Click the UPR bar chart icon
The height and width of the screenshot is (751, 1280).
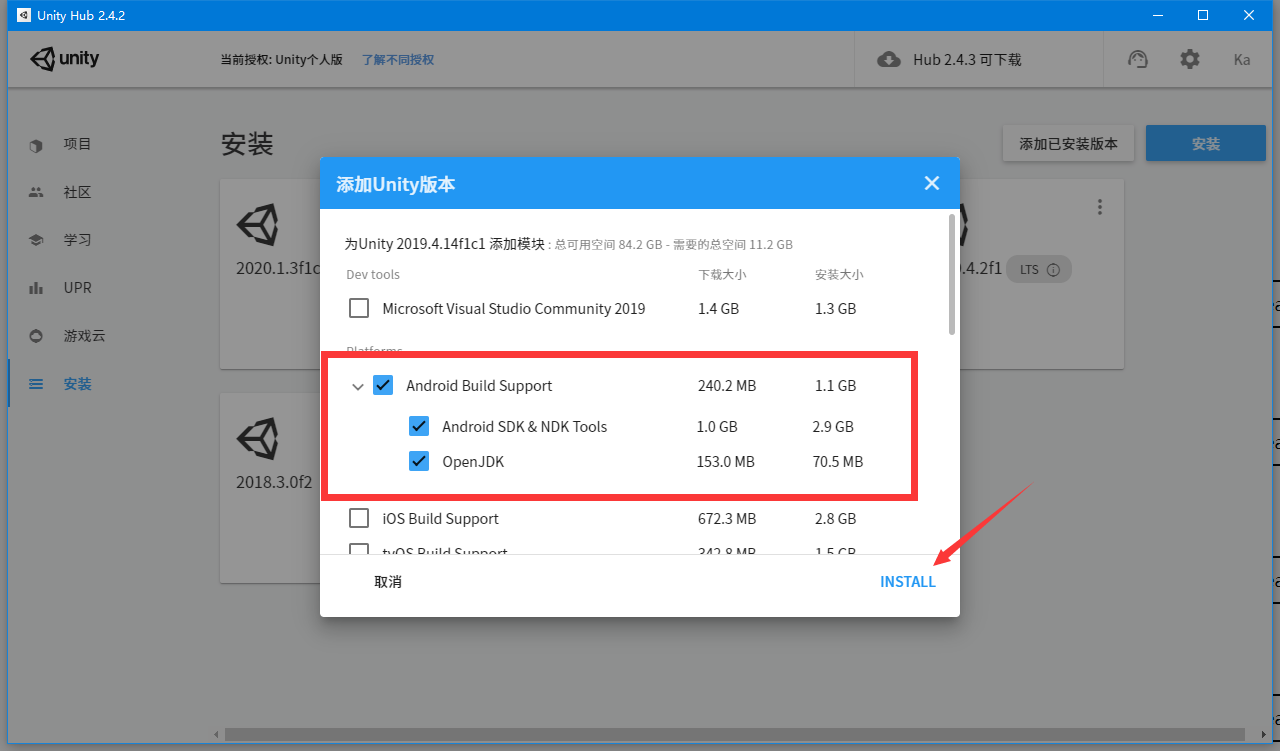tap(36, 288)
